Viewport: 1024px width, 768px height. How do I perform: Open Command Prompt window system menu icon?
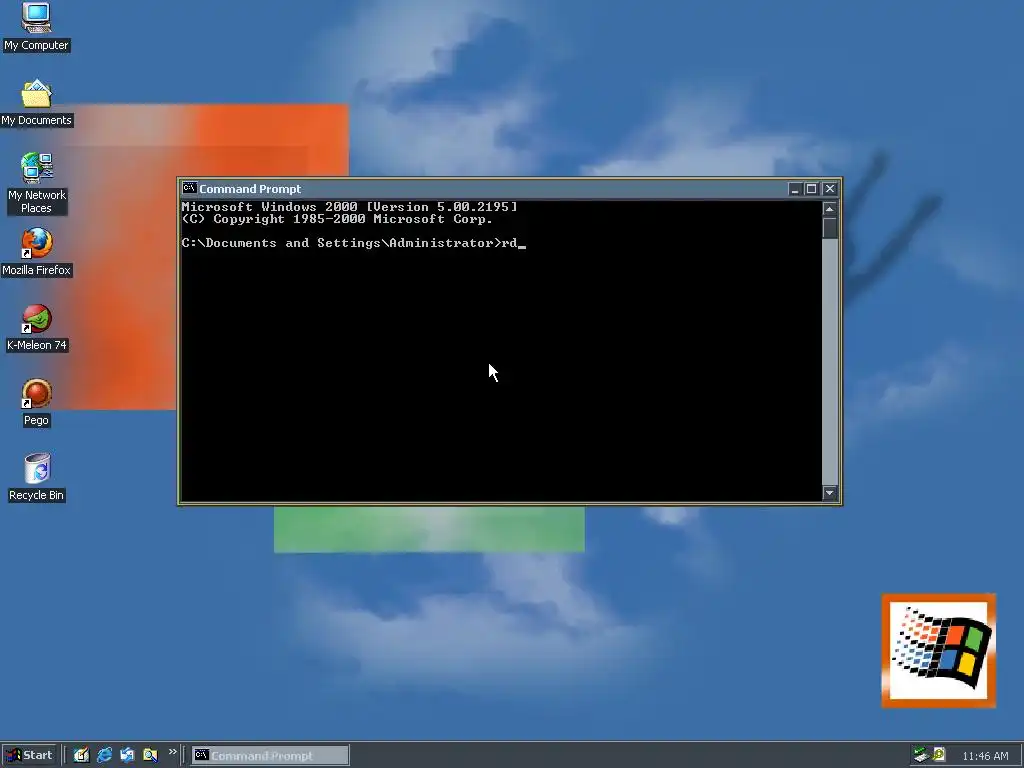(189, 188)
